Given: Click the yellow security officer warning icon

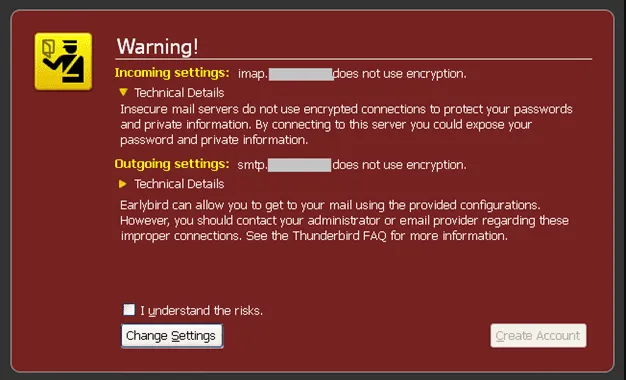Looking at the screenshot, I should [x=63, y=61].
